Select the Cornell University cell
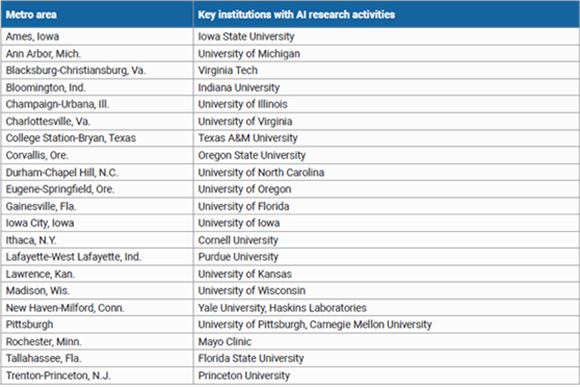 point(387,240)
